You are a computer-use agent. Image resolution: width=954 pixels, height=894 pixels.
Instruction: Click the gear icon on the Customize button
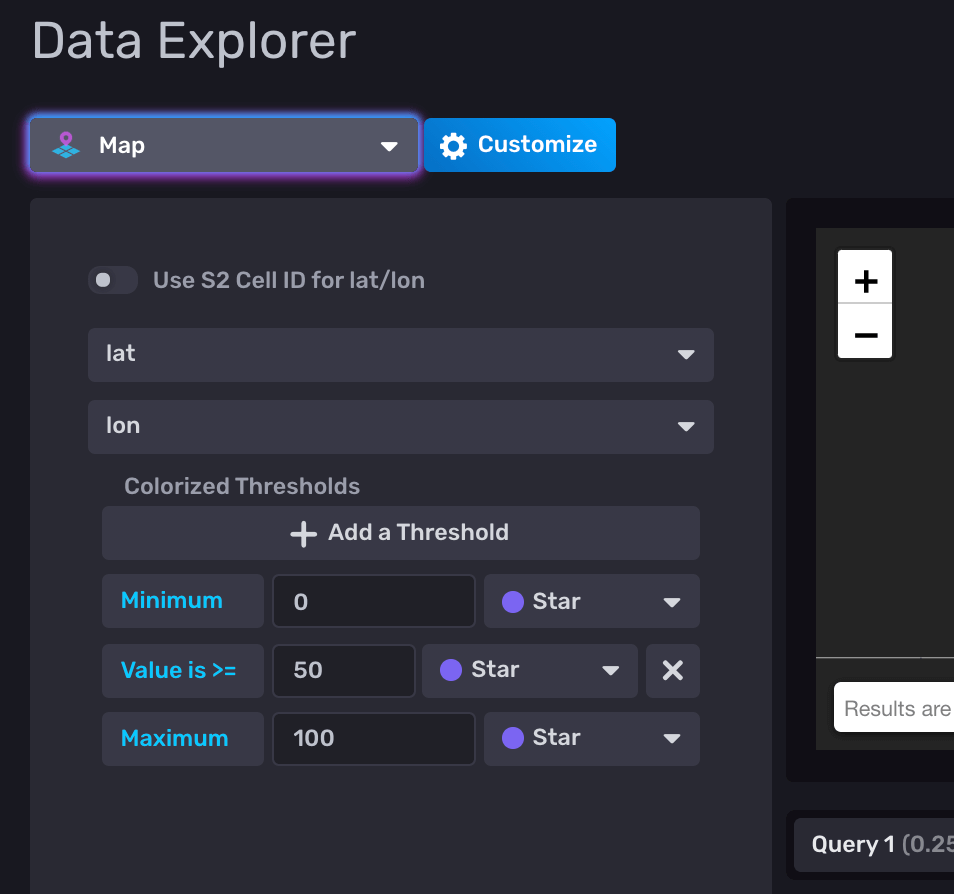coord(453,144)
